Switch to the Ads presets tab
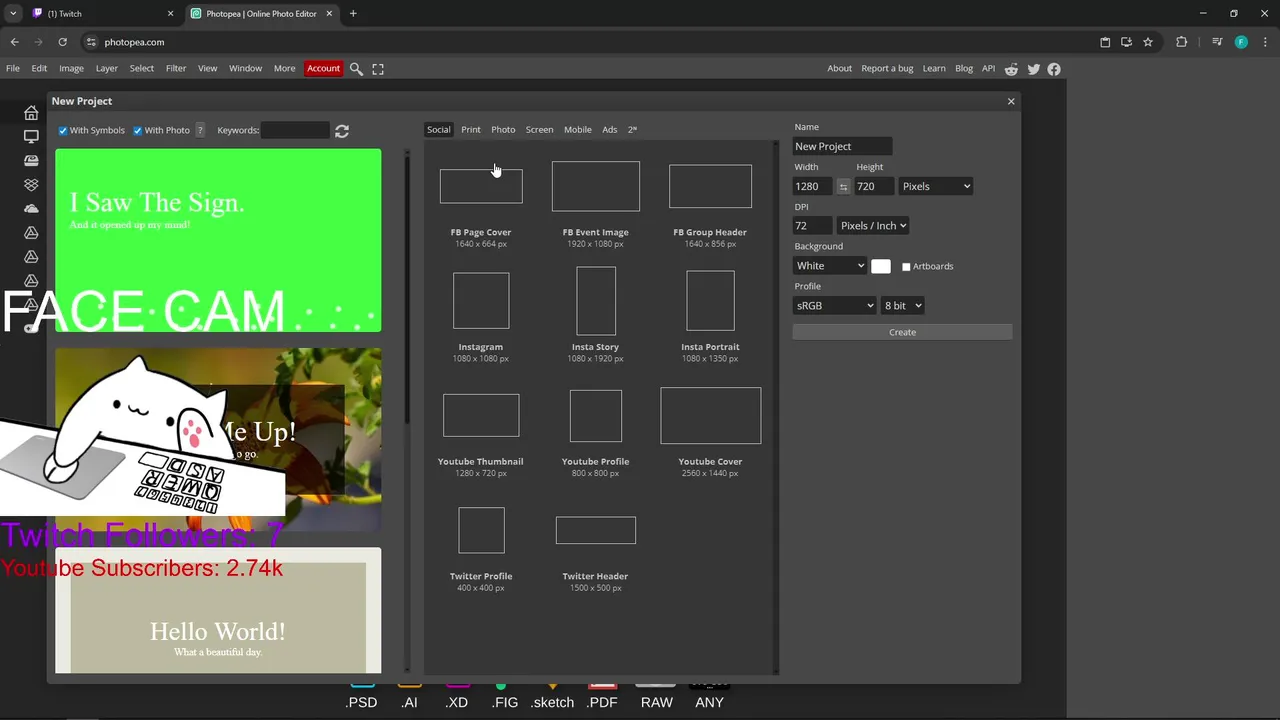The width and height of the screenshot is (1280, 720). click(x=609, y=130)
